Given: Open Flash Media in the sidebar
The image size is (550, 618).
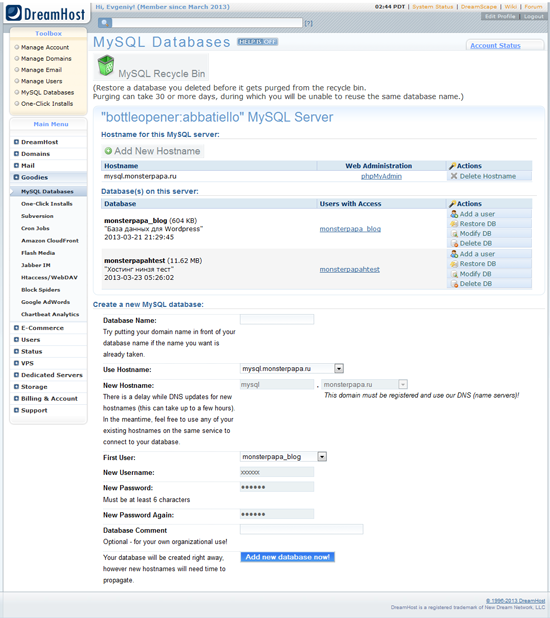Looking at the screenshot, I should [38, 253].
